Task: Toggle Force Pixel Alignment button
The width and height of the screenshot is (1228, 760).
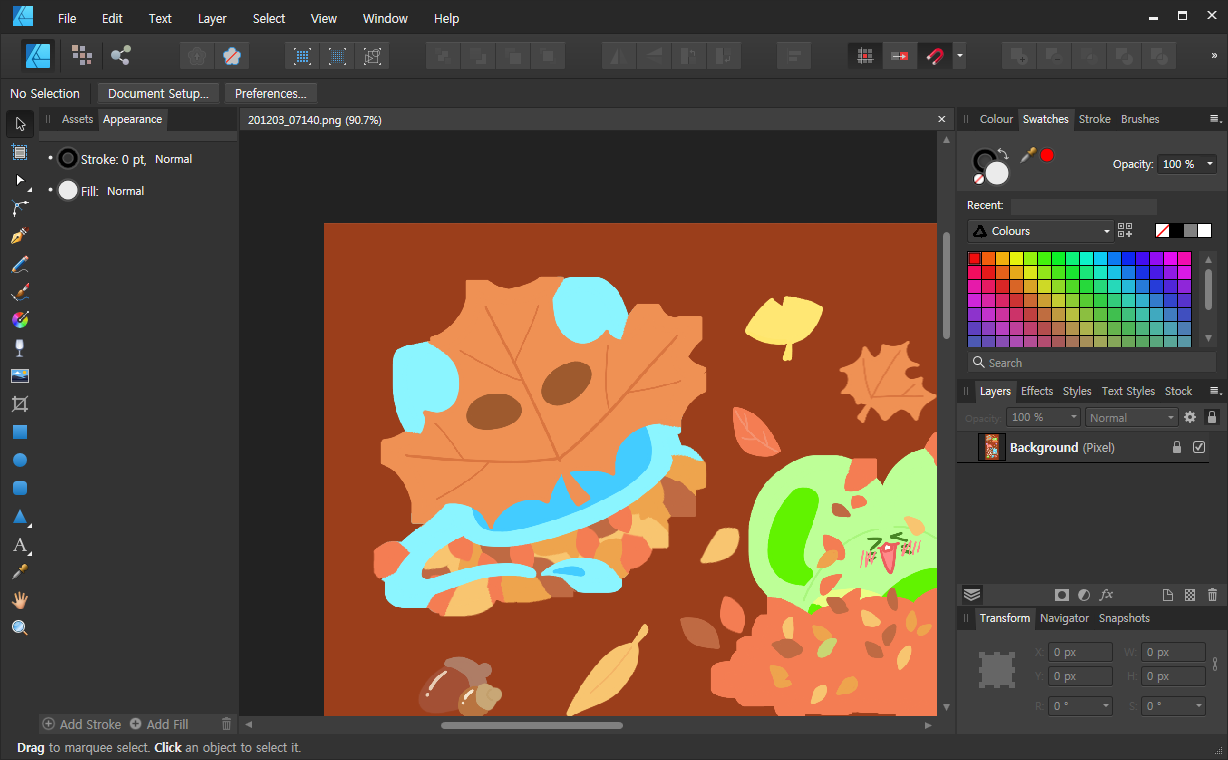Action: 865,56
